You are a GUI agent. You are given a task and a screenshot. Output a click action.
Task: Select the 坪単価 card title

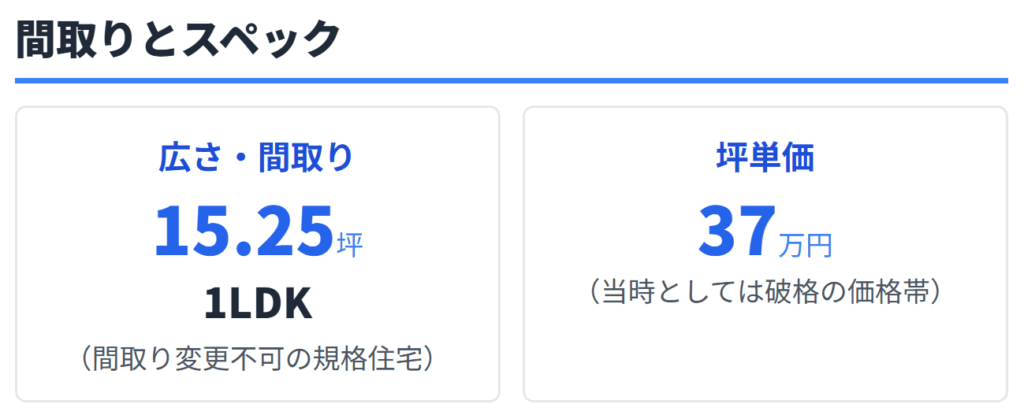pos(765,158)
